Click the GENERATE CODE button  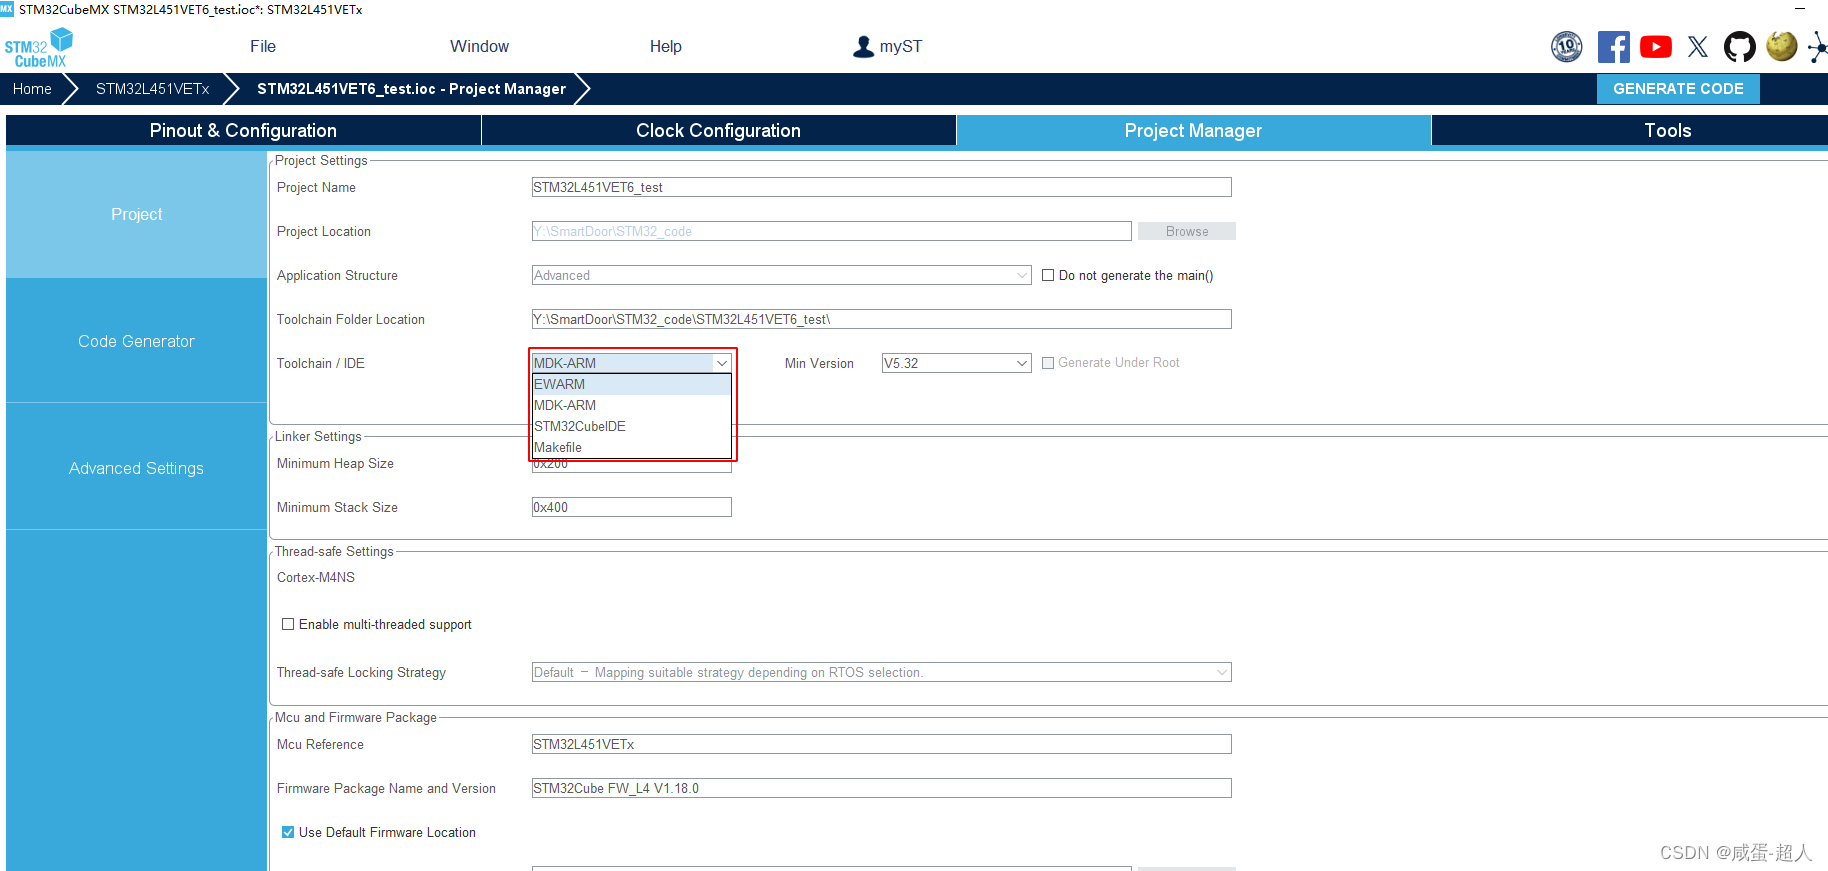[1678, 89]
